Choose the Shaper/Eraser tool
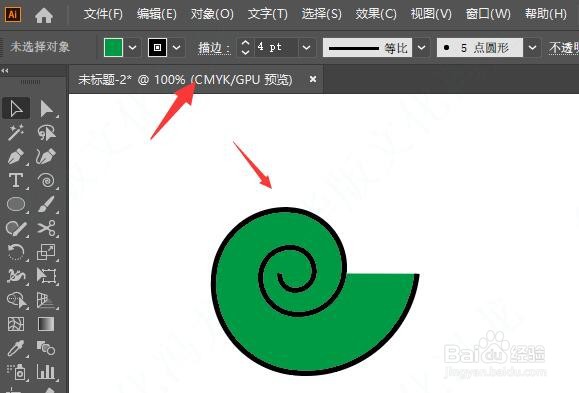The height and width of the screenshot is (393, 579). 16,229
